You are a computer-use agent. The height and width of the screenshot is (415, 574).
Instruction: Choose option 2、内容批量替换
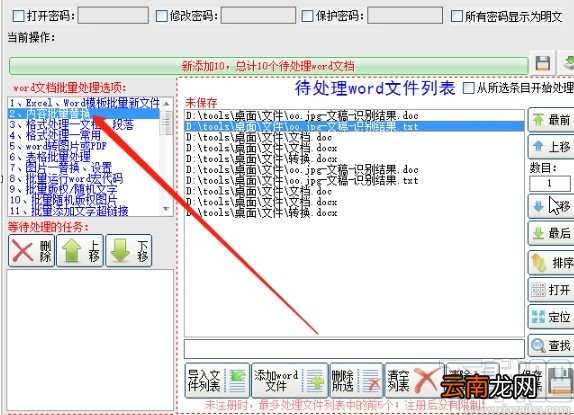84,114
